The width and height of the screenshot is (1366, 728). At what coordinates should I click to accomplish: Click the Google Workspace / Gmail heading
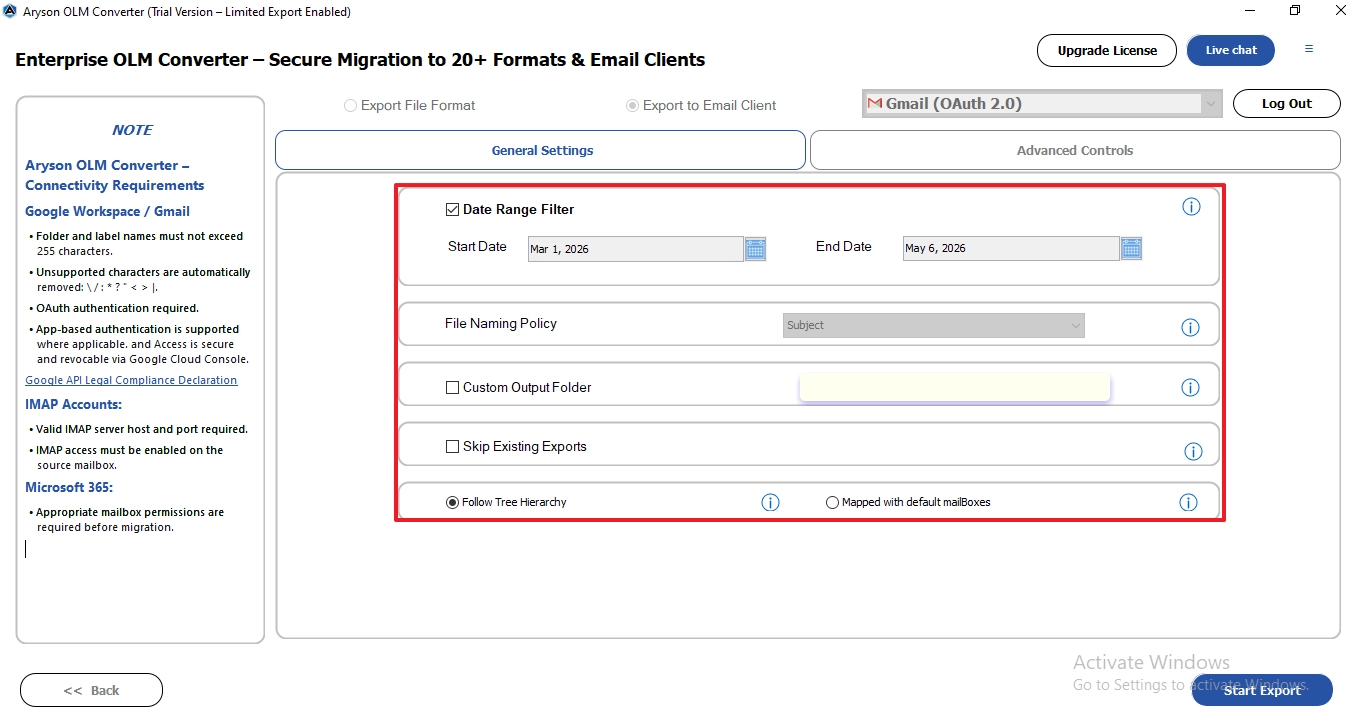pyautogui.click(x=107, y=211)
